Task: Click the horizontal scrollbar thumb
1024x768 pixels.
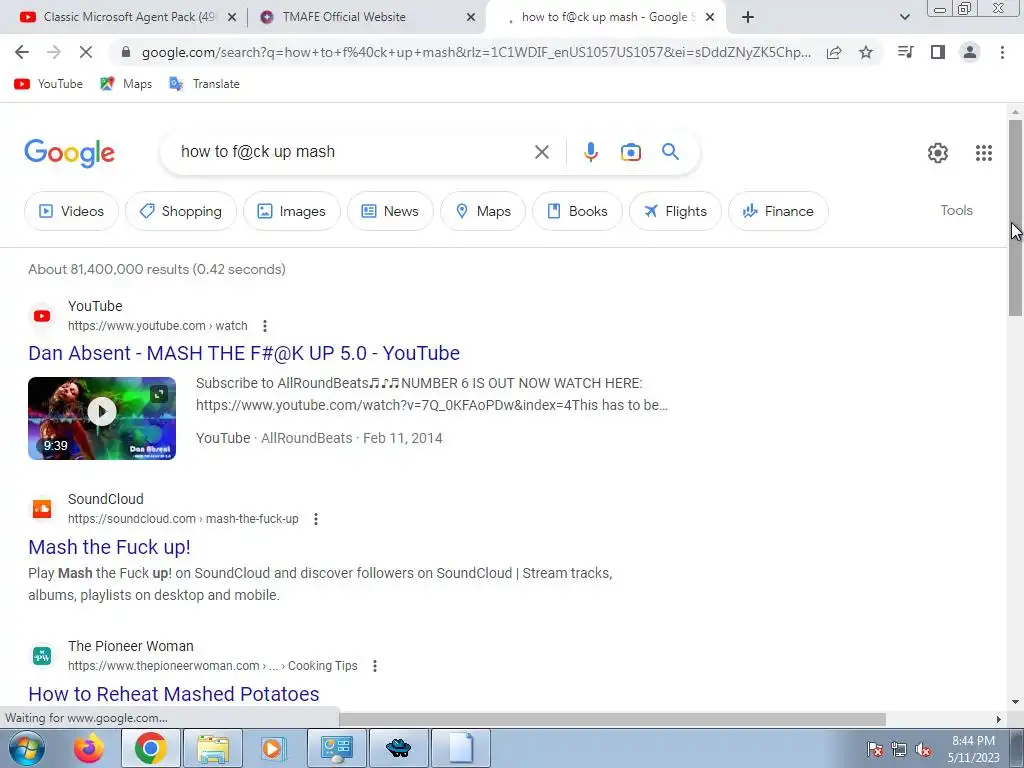Action: [611, 718]
